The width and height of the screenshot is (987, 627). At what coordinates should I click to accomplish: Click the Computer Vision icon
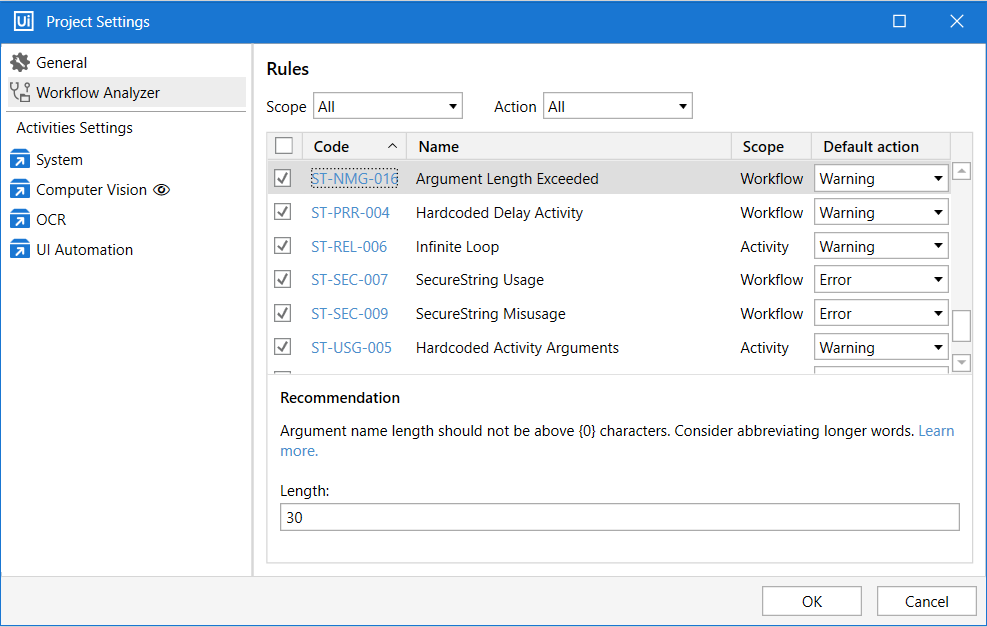click(20, 190)
